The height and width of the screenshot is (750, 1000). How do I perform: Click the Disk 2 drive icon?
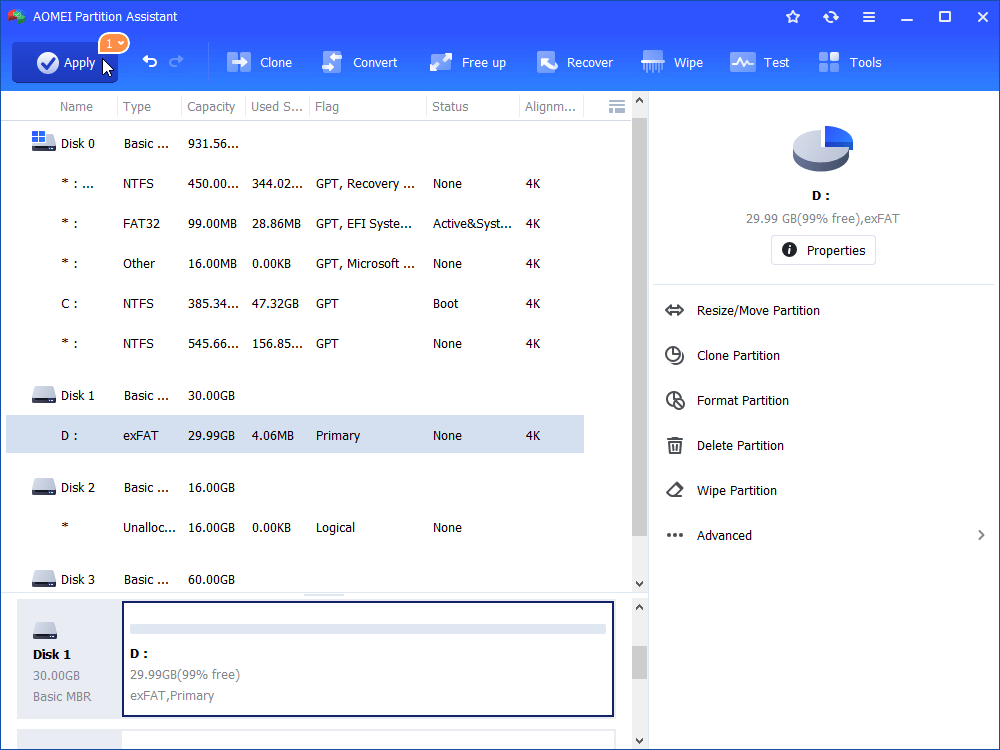43,487
